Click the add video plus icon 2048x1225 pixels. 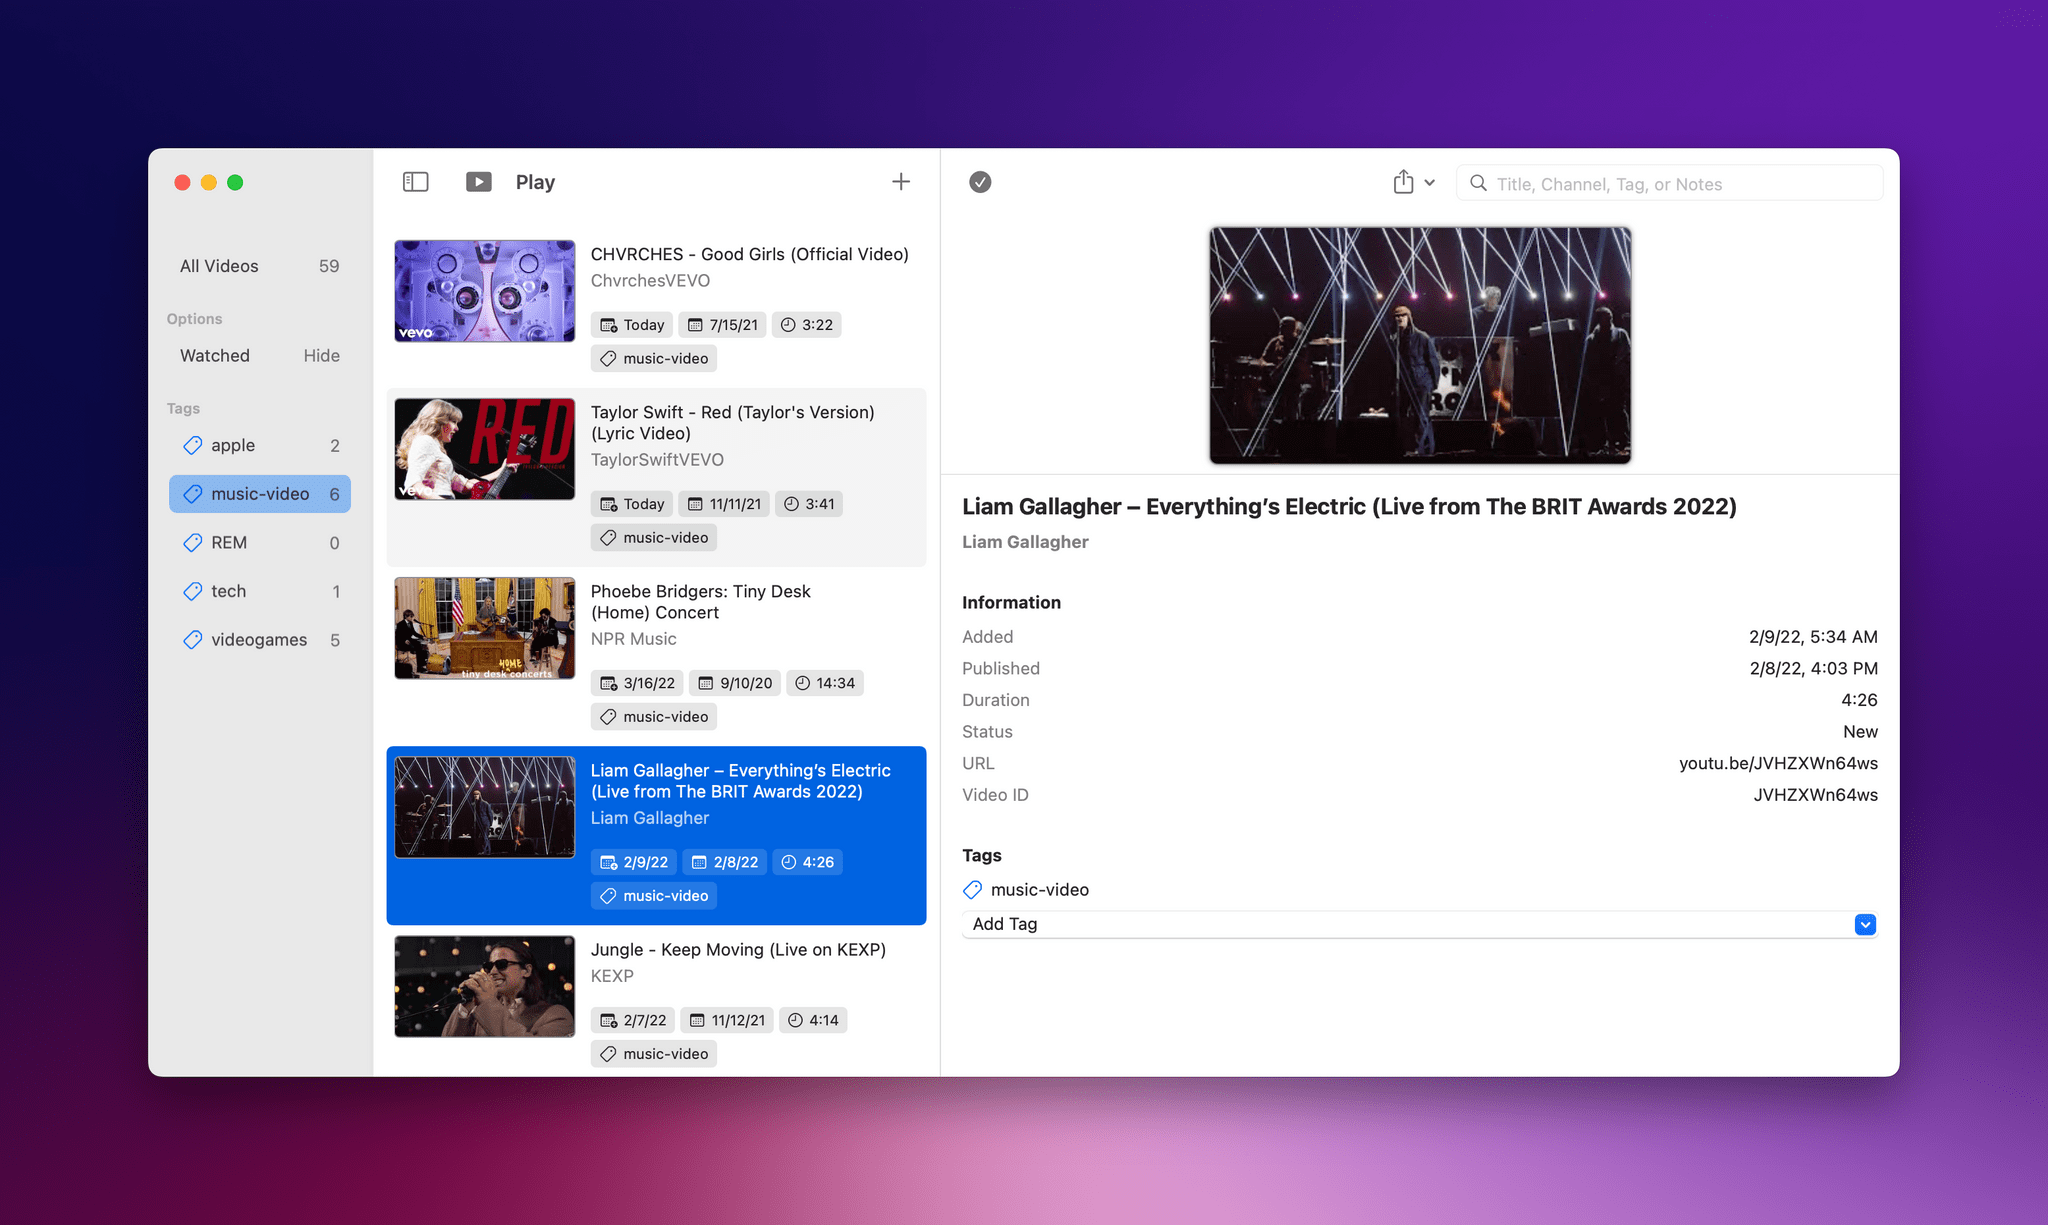(x=901, y=182)
